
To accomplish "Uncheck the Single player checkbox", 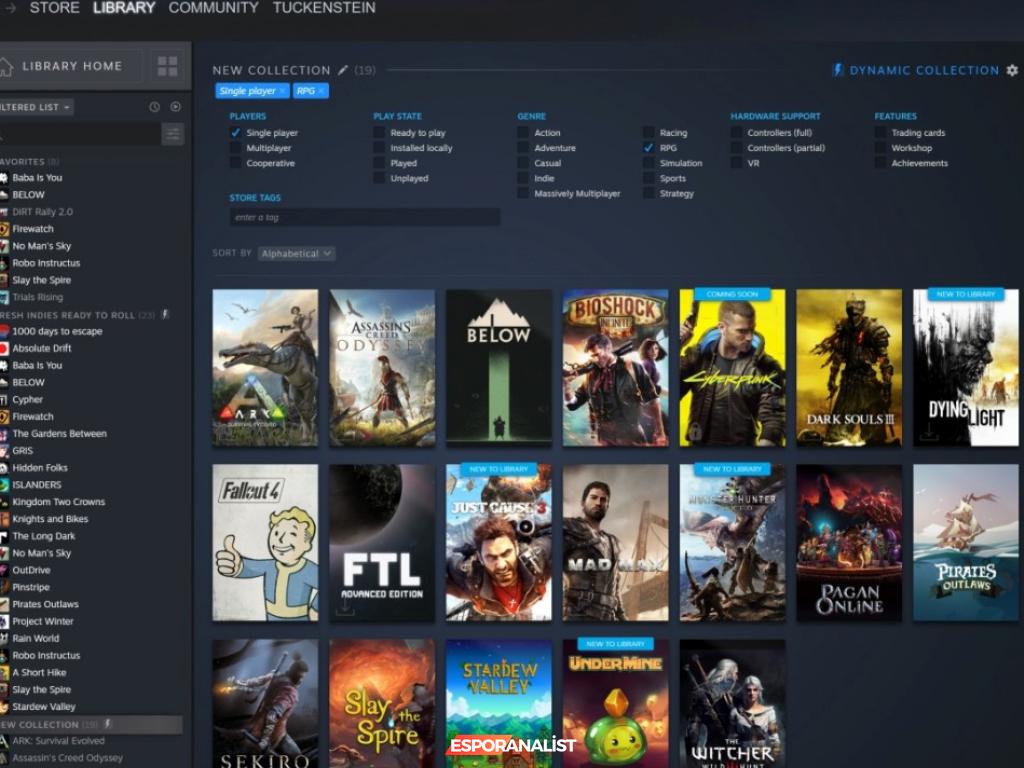I will (235, 133).
